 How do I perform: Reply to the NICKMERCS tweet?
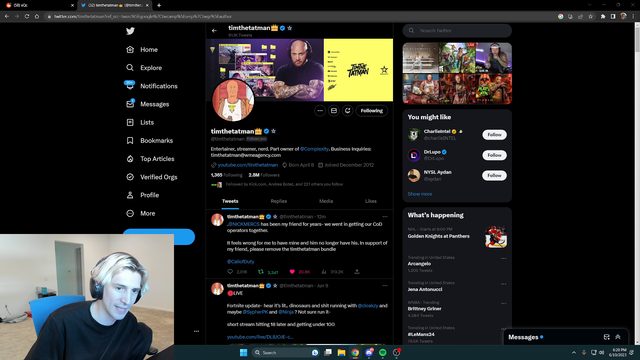coord(230,271)
